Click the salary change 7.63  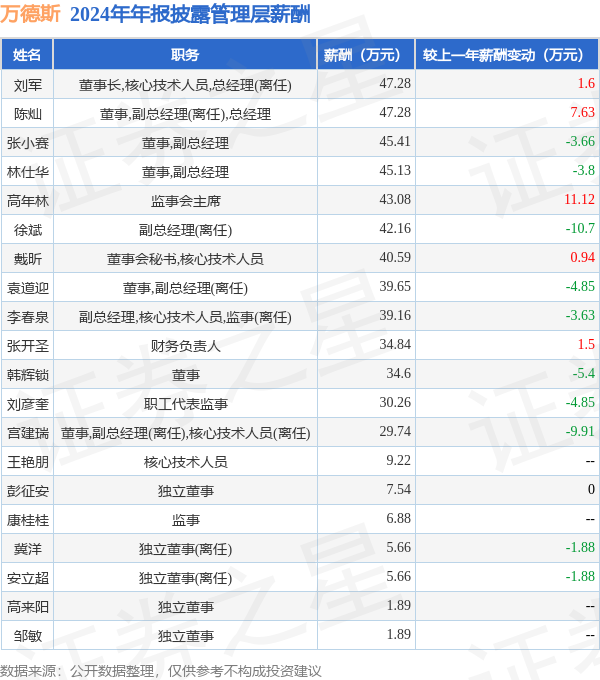[x=583, y=112]
